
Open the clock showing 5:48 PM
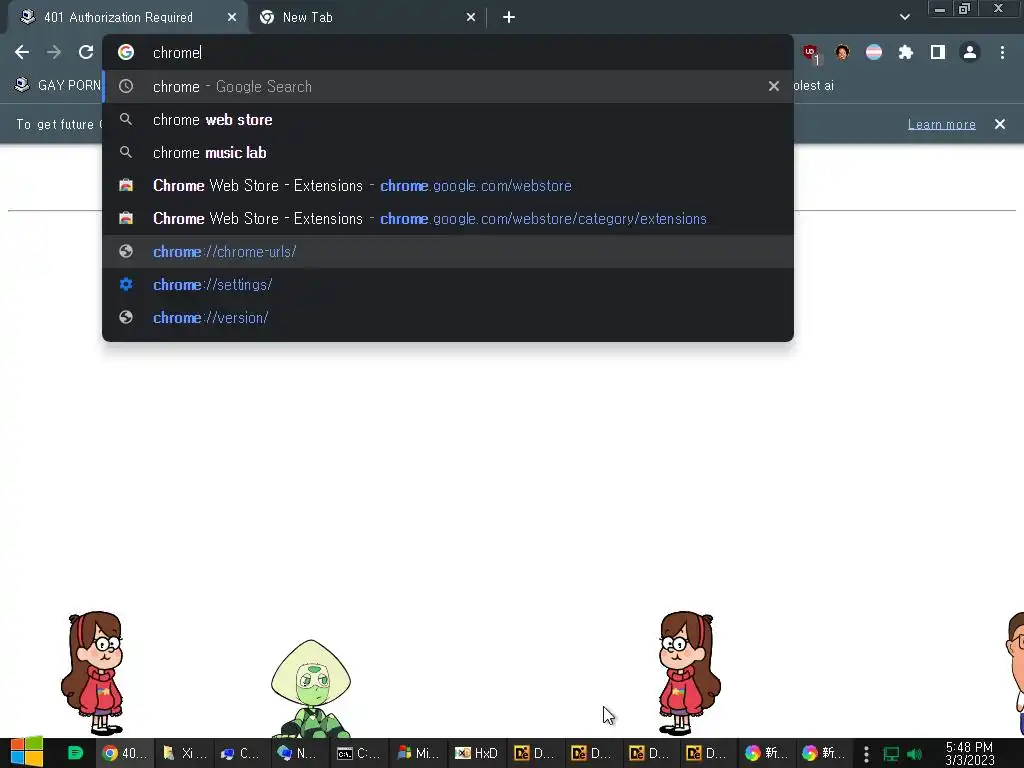(x=970, y=753)
